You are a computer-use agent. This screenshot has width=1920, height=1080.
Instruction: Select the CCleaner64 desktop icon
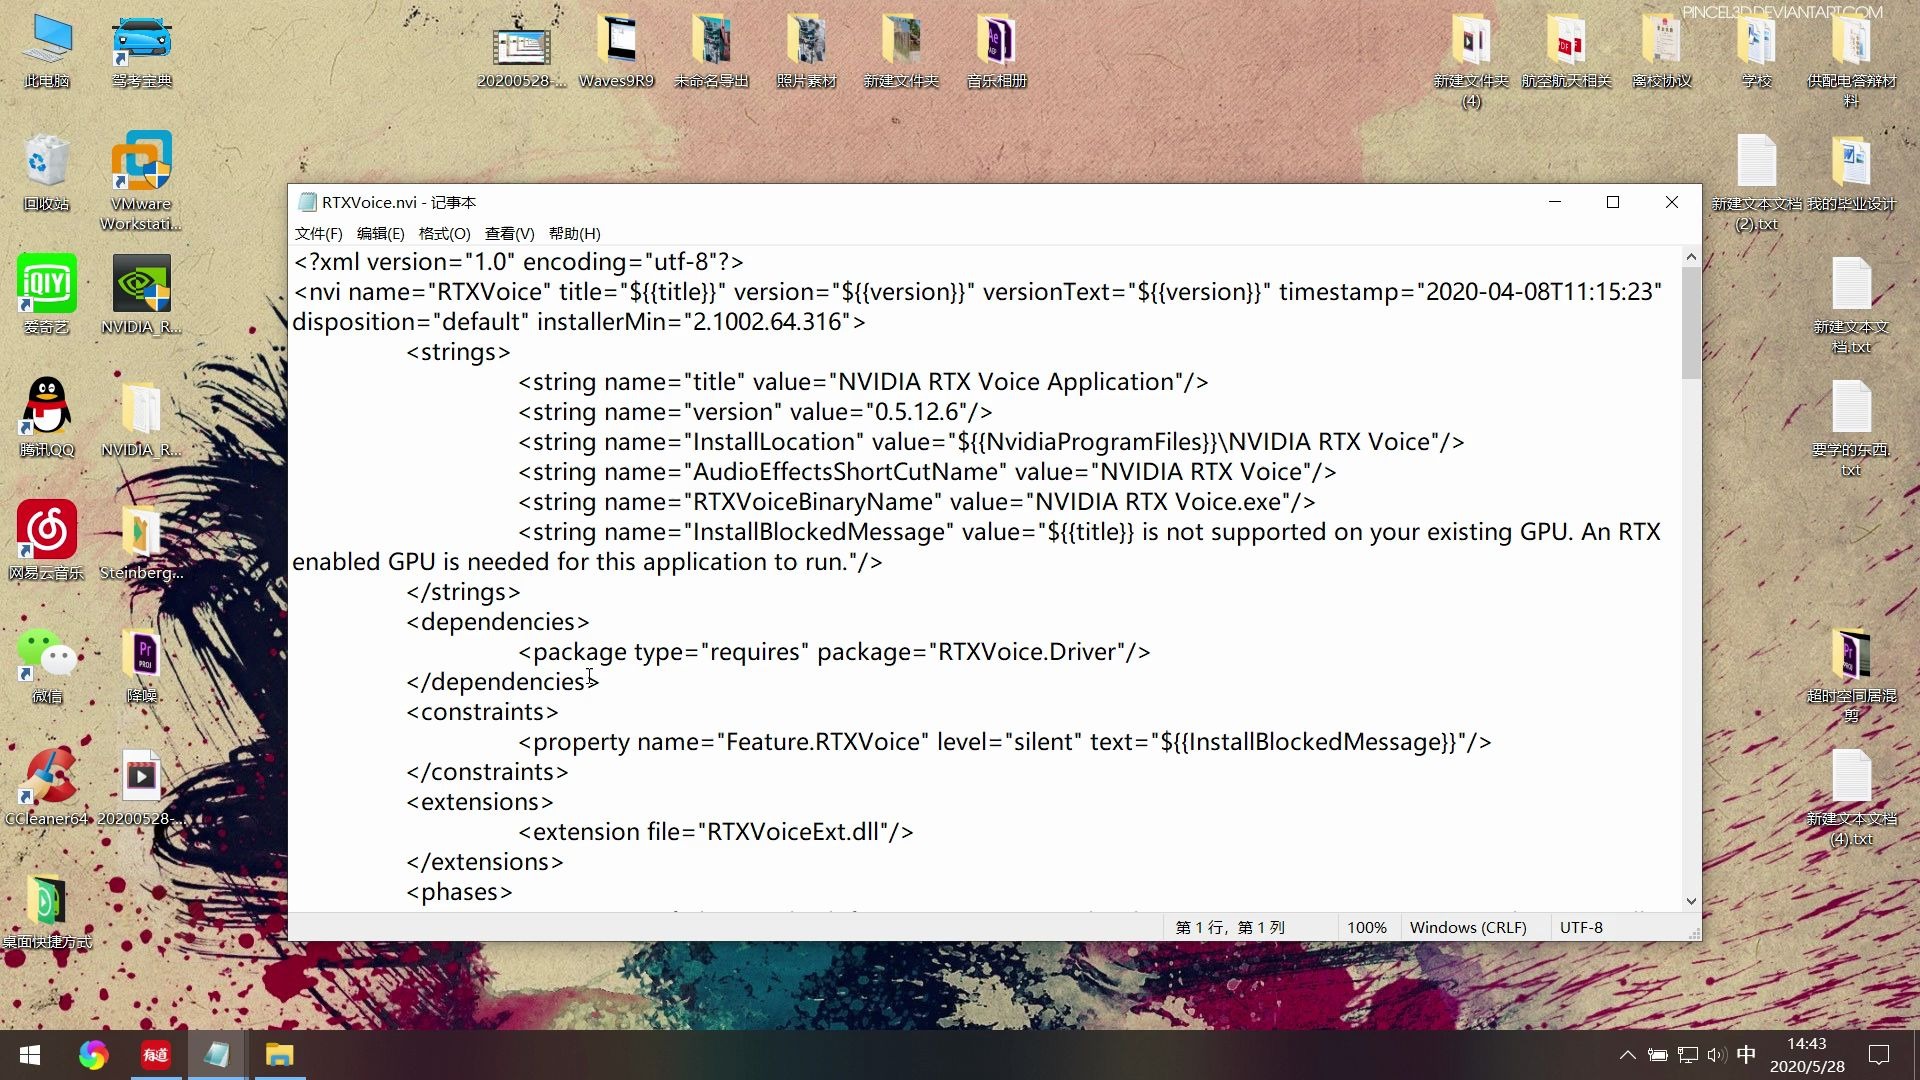(46, 777)
